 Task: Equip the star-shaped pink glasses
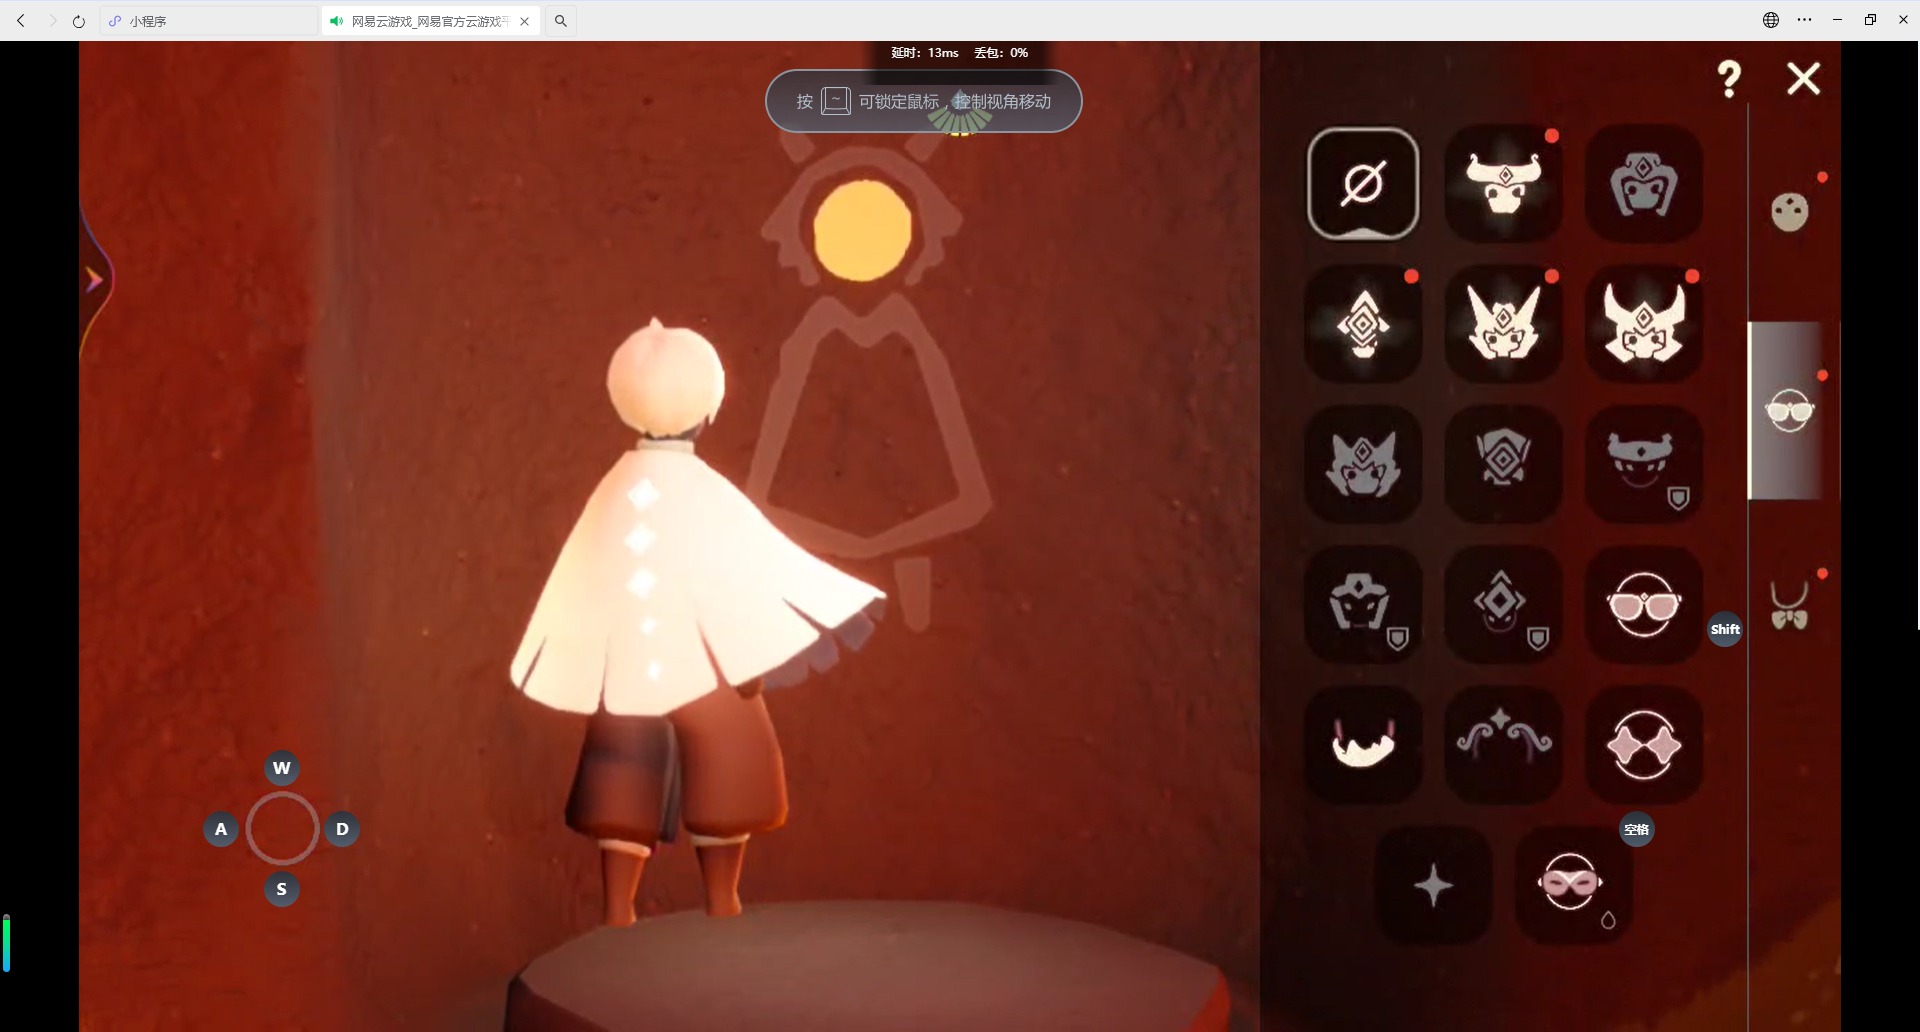tap(1644, 744)
